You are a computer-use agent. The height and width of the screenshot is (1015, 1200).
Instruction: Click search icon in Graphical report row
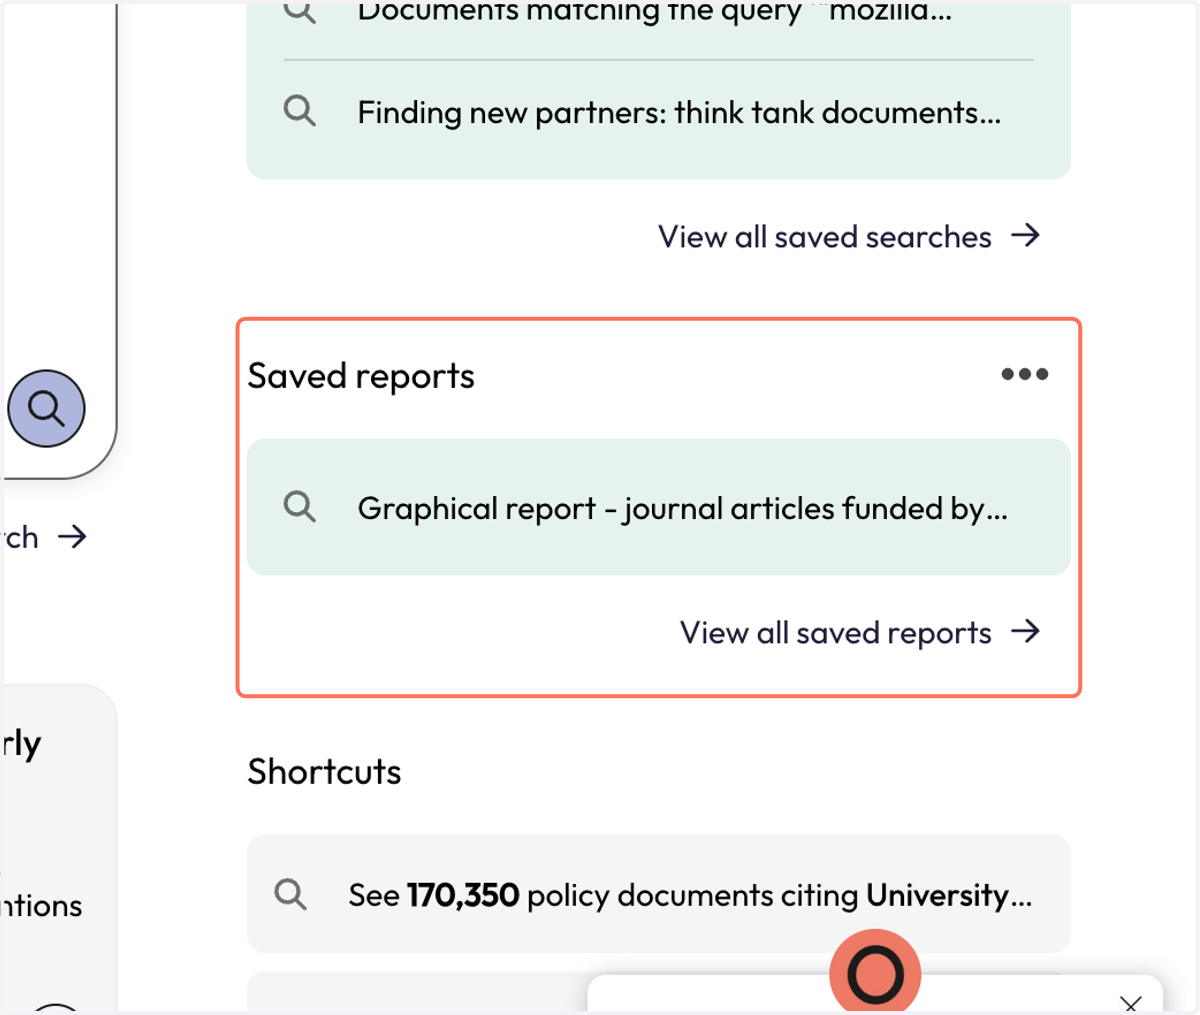[299, 507]
